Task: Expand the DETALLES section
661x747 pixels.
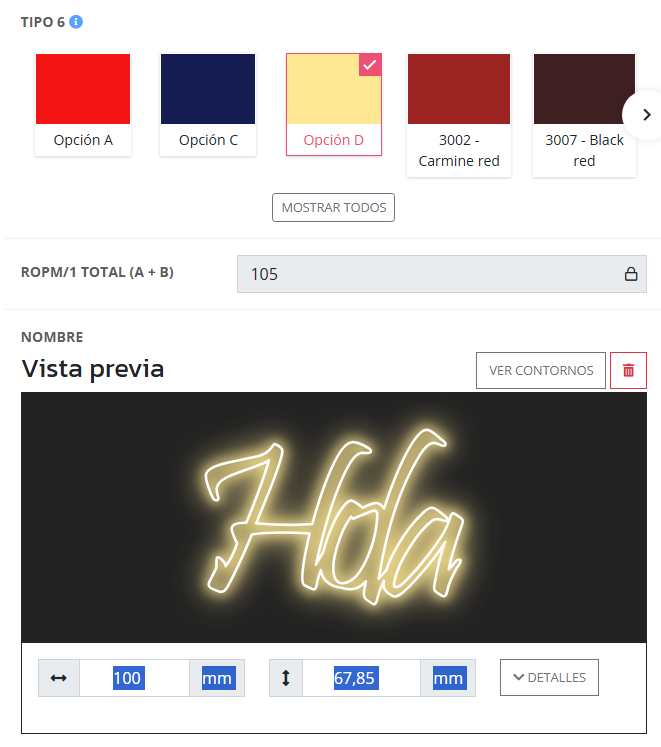Action: [549, 677]
